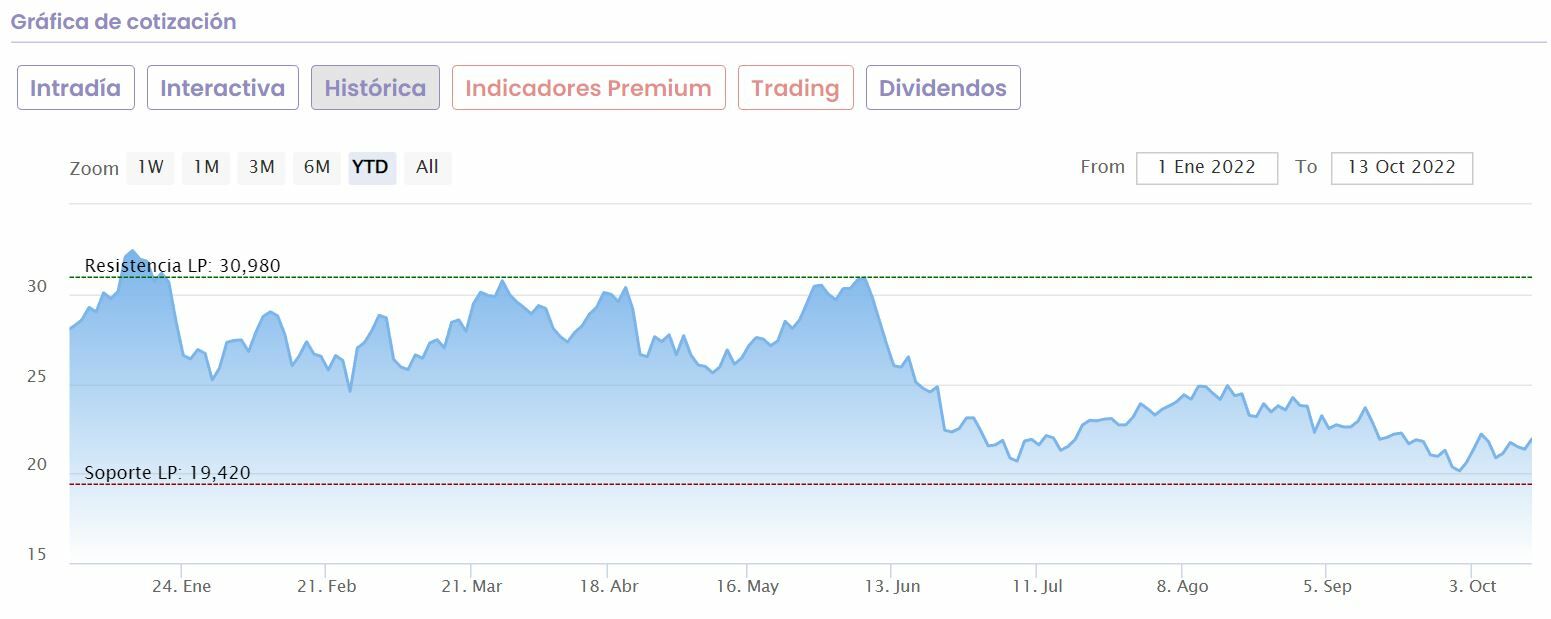Click the 13. Jun axis date marker

point(892,587)
